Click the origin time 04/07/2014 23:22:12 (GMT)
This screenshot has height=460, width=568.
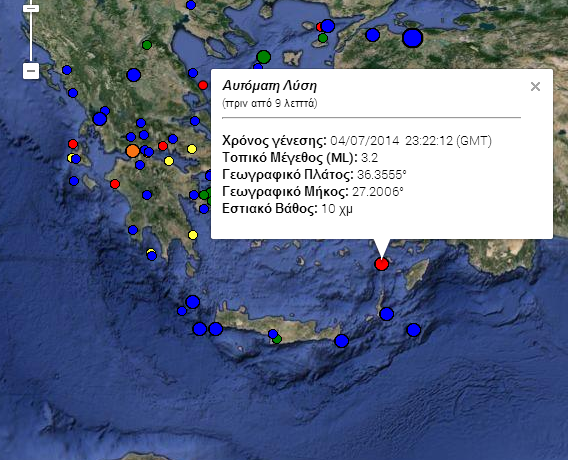[411, 141]
